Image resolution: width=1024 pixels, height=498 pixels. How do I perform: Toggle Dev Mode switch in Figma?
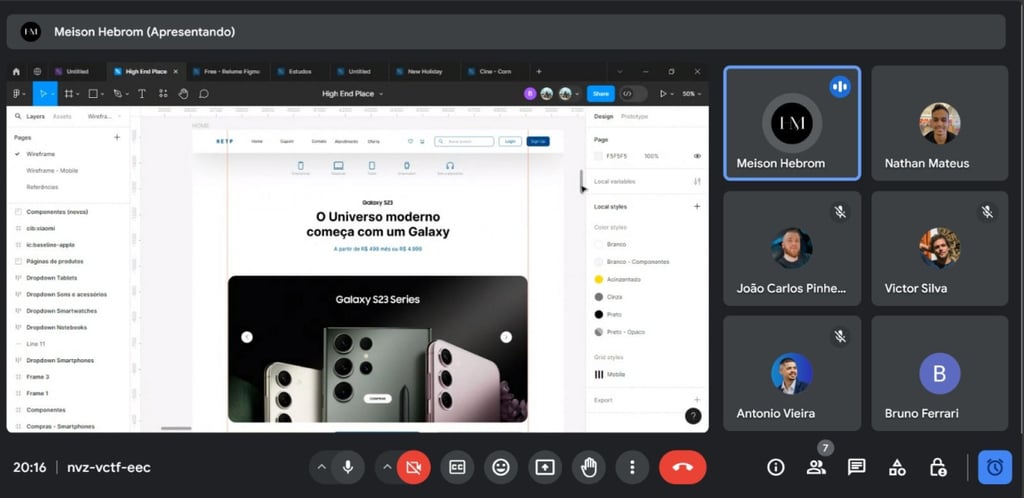click(633, 94)
